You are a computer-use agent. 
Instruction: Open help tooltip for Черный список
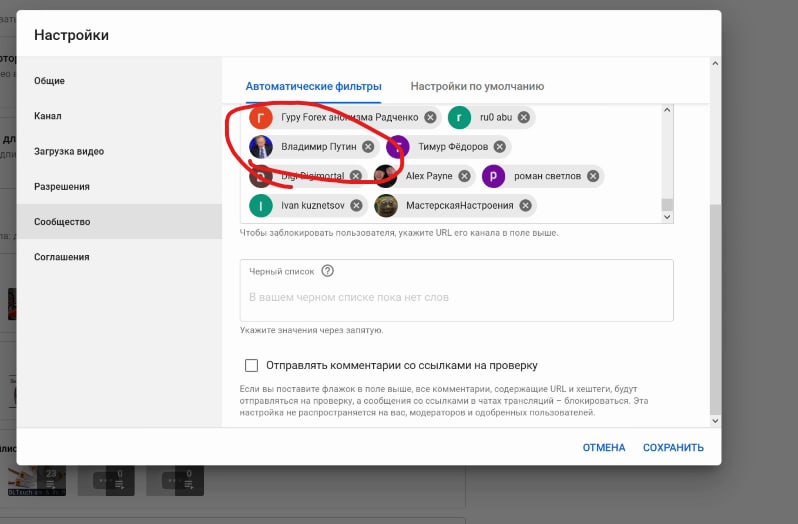pyautogui.click(x=328, y=271)
